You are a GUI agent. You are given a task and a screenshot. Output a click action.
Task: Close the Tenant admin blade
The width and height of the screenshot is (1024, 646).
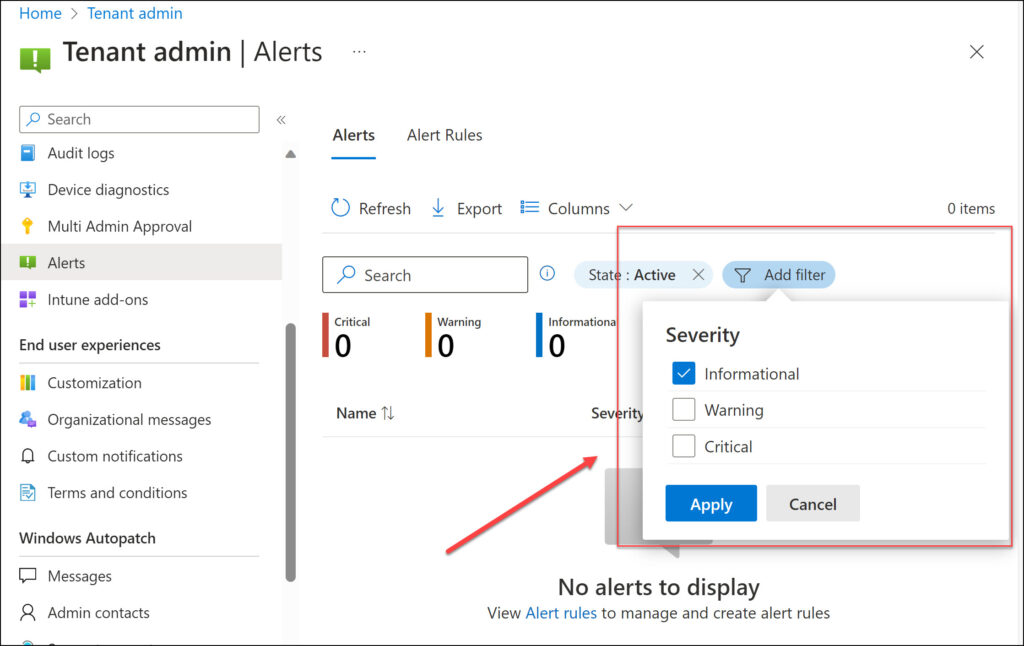pos(976,52)
